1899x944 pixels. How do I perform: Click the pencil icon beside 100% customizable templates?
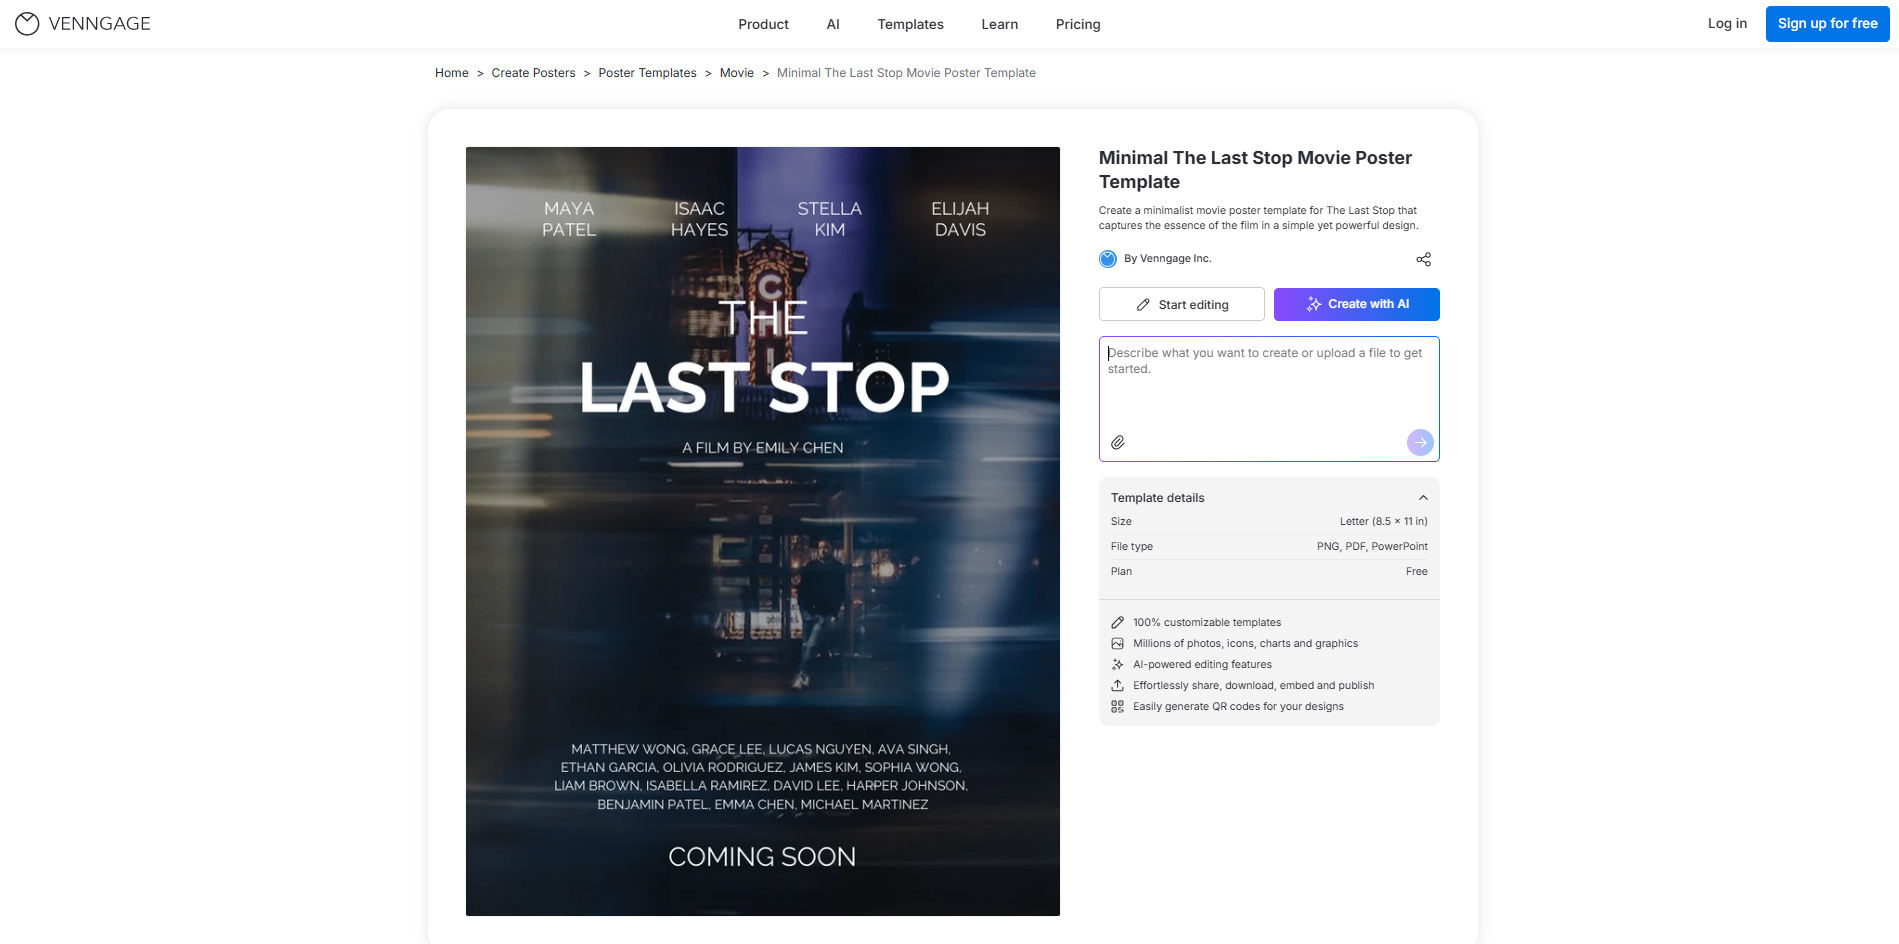(x=1117, y=622)
